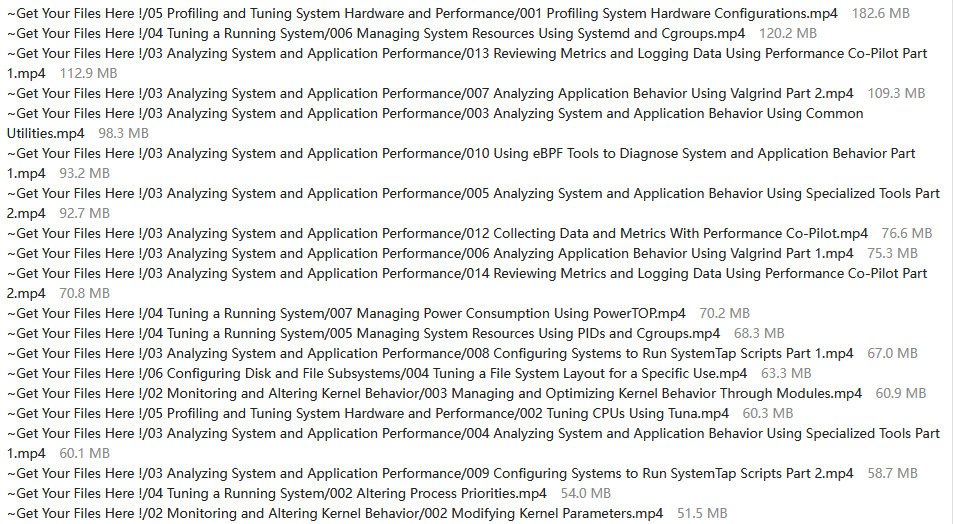Click the 67.0 MB size label
The image size is (953, 524).
click(x=892, y=354)
